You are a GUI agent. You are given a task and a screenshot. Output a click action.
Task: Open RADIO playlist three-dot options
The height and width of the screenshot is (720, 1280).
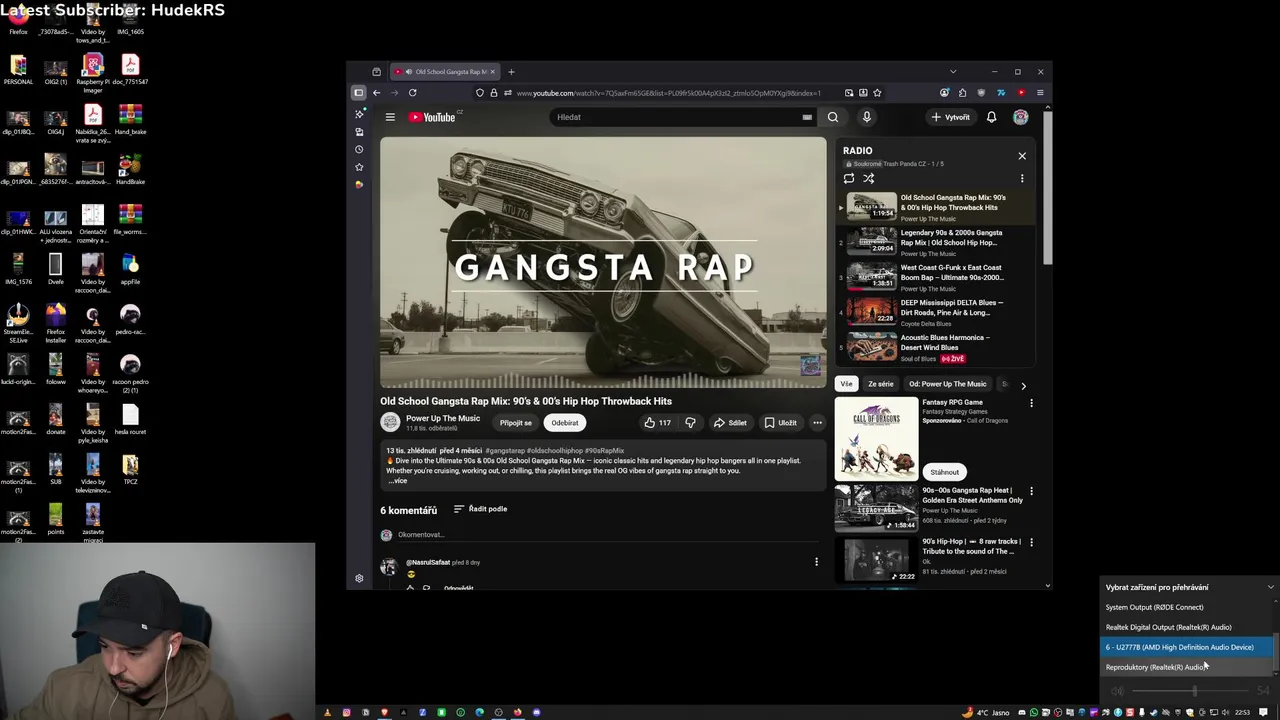[x=1022, y=179]
